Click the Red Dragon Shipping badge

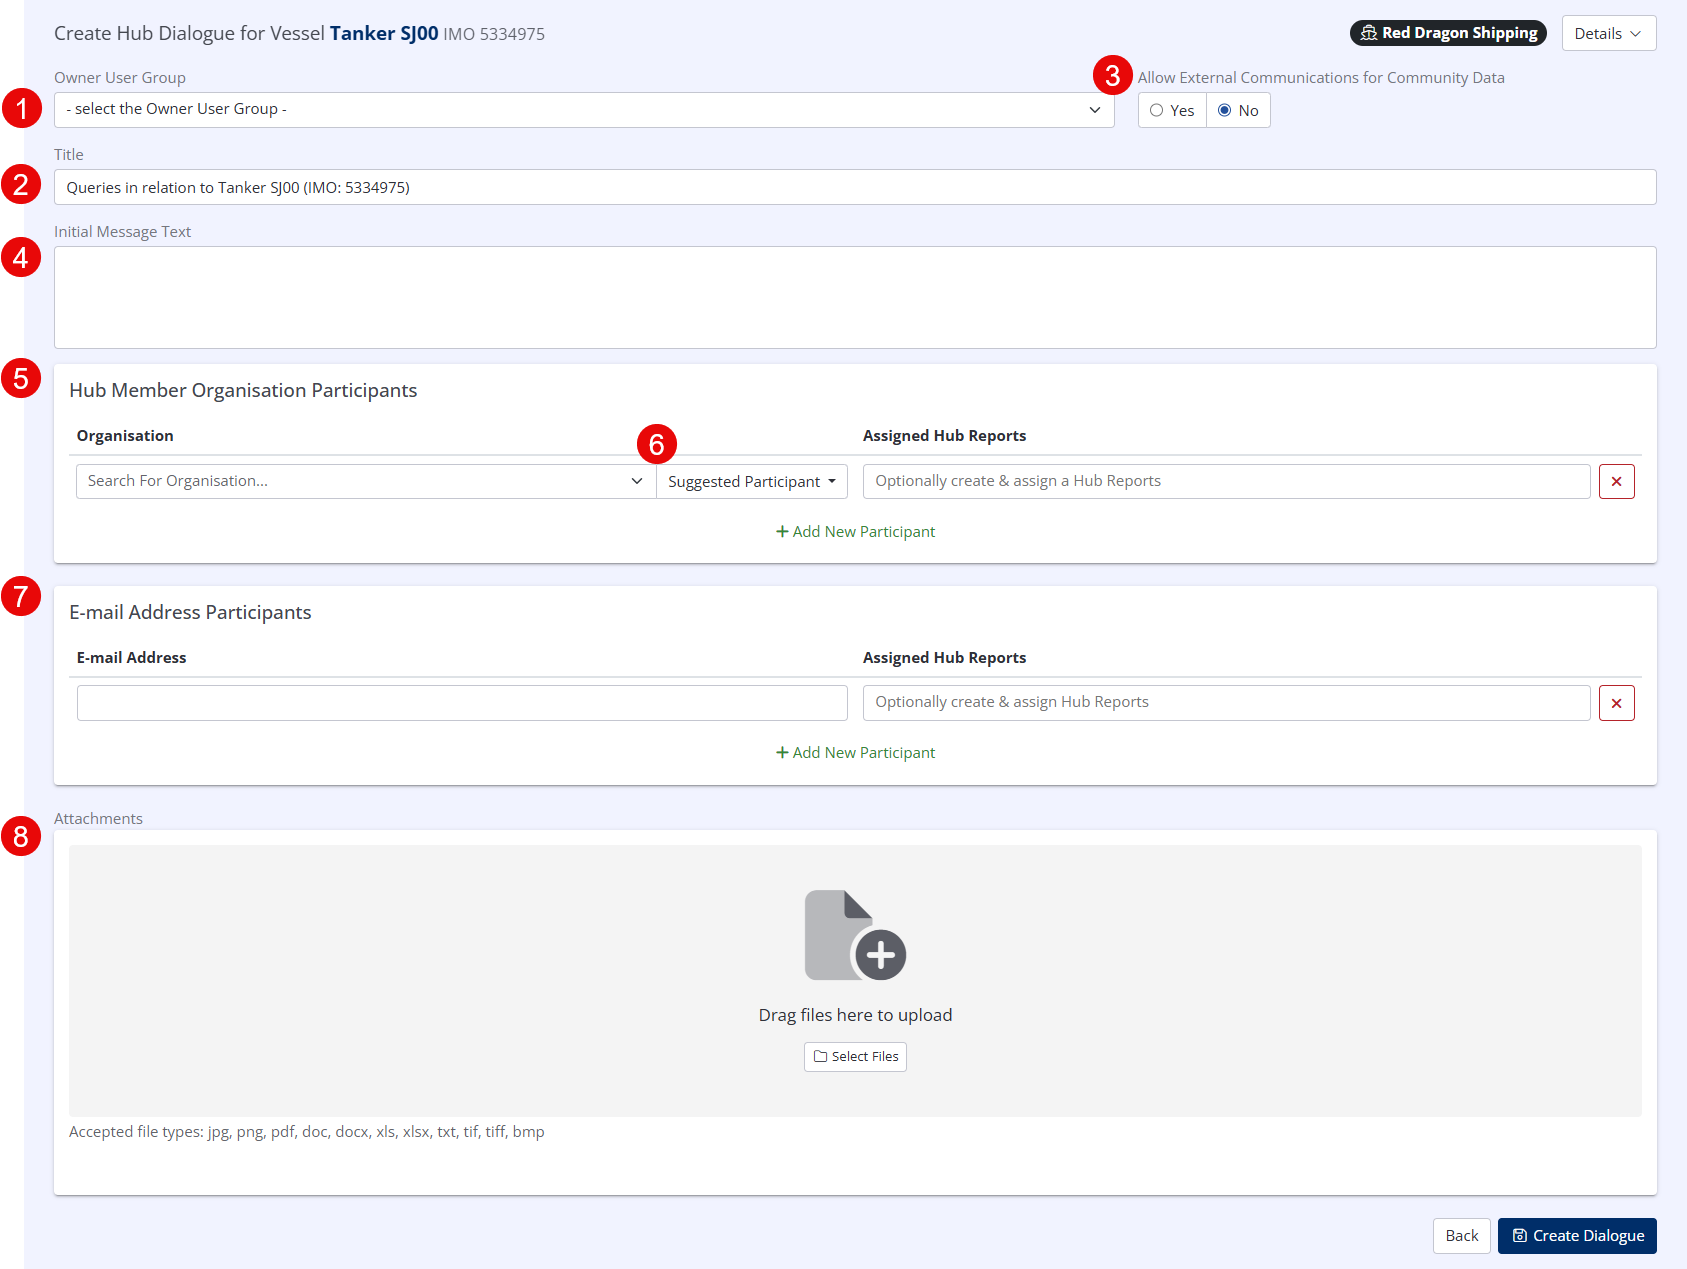[x=1447, y=33]
